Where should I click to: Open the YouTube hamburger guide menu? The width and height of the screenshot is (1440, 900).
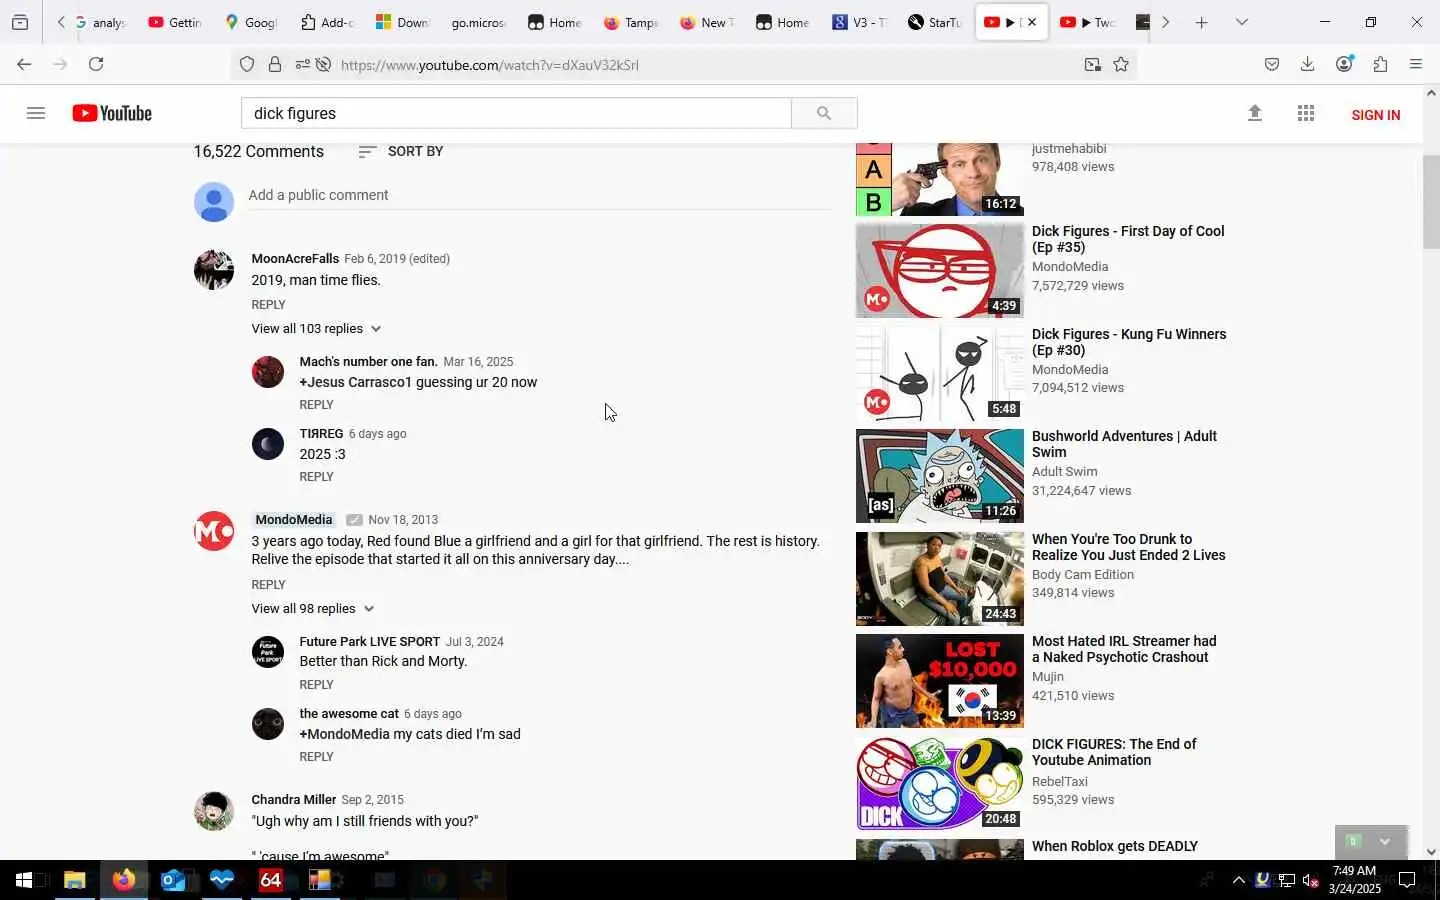tap(36, 113)
